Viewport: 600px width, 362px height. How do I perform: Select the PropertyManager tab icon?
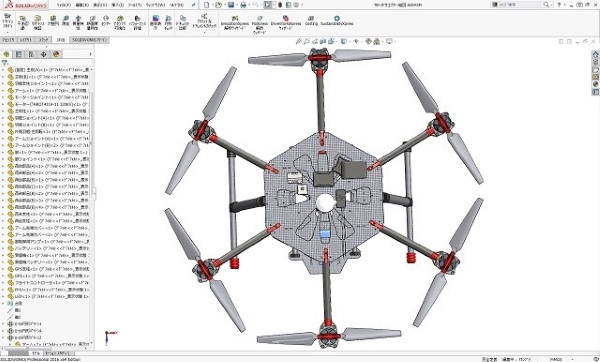point(18,54)
